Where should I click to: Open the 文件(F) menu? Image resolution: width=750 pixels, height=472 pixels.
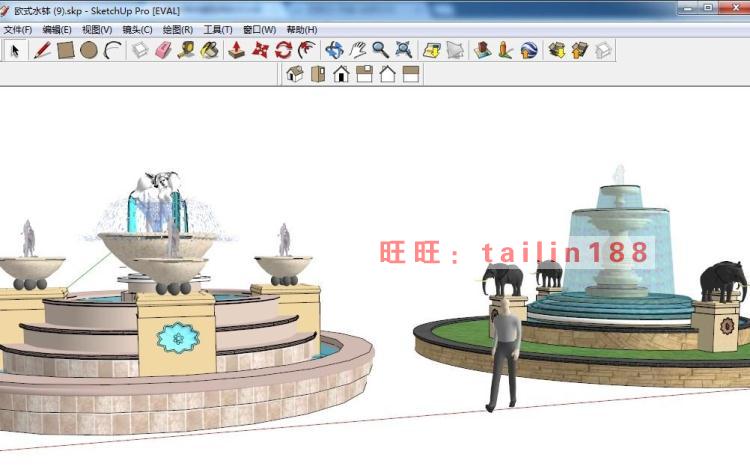(x=18, y=30)
